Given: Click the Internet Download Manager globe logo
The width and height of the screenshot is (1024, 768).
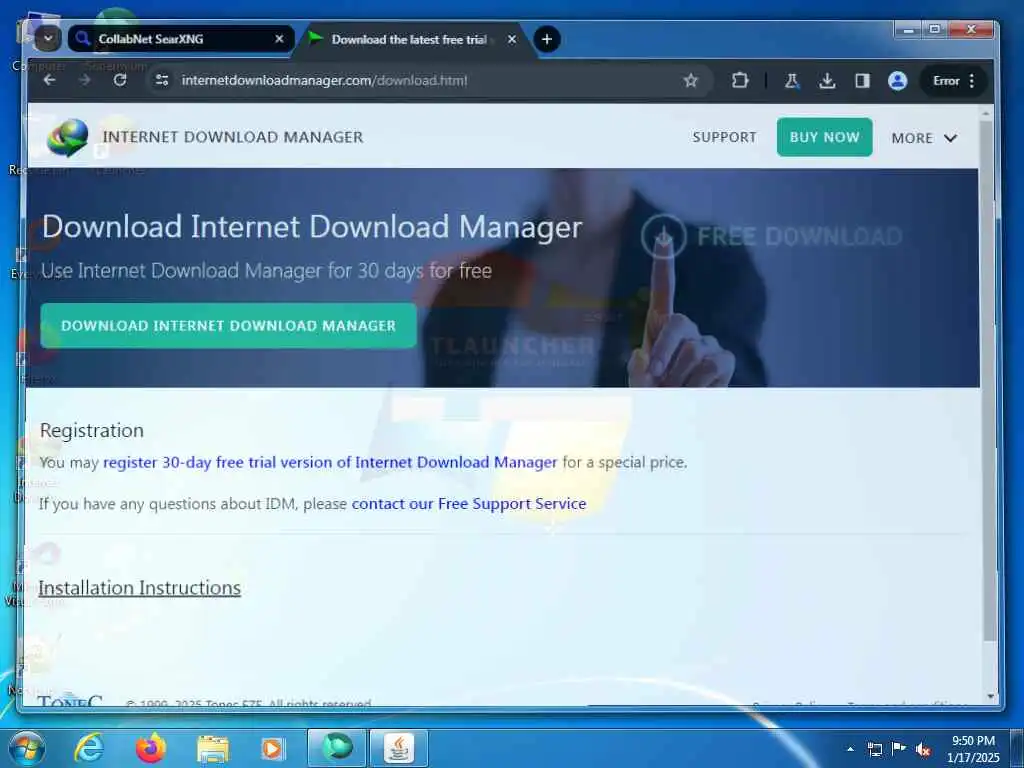Looking at the screenshot, I should click(67, 137).
